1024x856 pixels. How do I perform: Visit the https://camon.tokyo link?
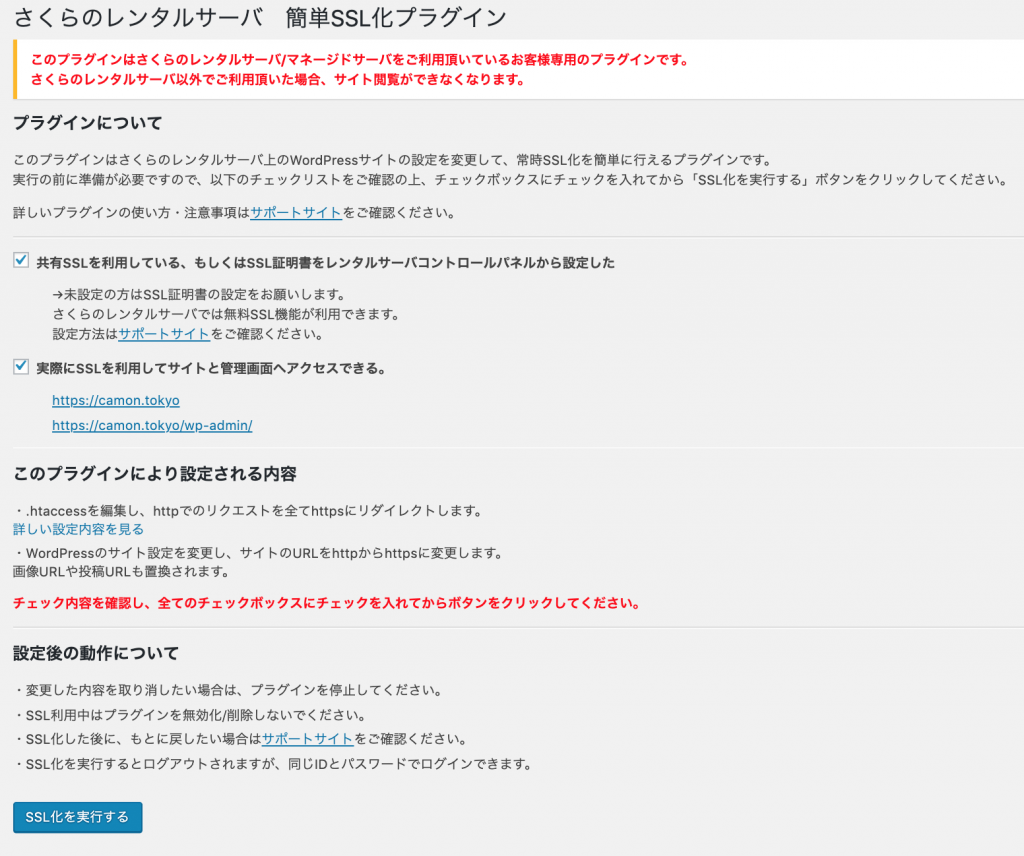(116, 400)
